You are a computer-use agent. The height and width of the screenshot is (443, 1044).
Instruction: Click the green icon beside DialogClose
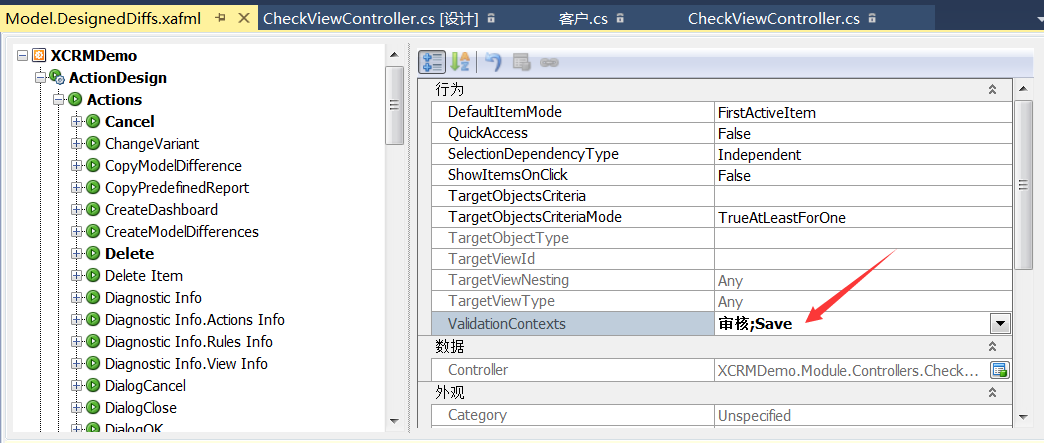pos(93,407)
